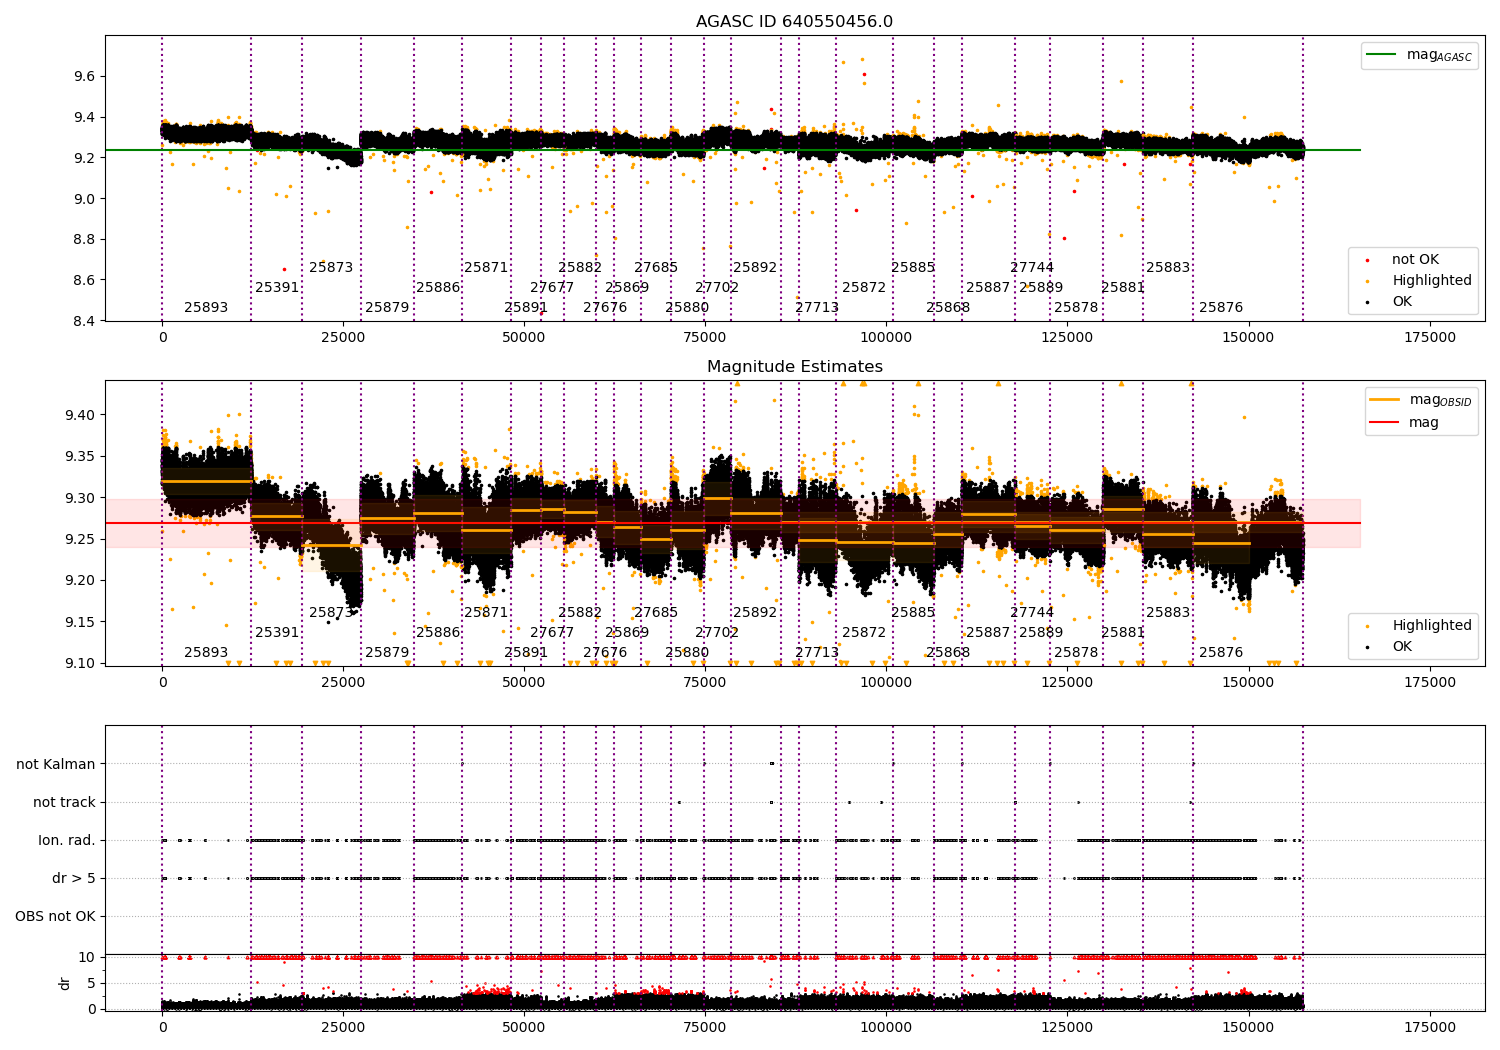The height and width of the screenshot is (1050, 1500).
Task: Click OBSID label 25883 in top plot
Action: pyautogui.click(x=1168, y=268)
